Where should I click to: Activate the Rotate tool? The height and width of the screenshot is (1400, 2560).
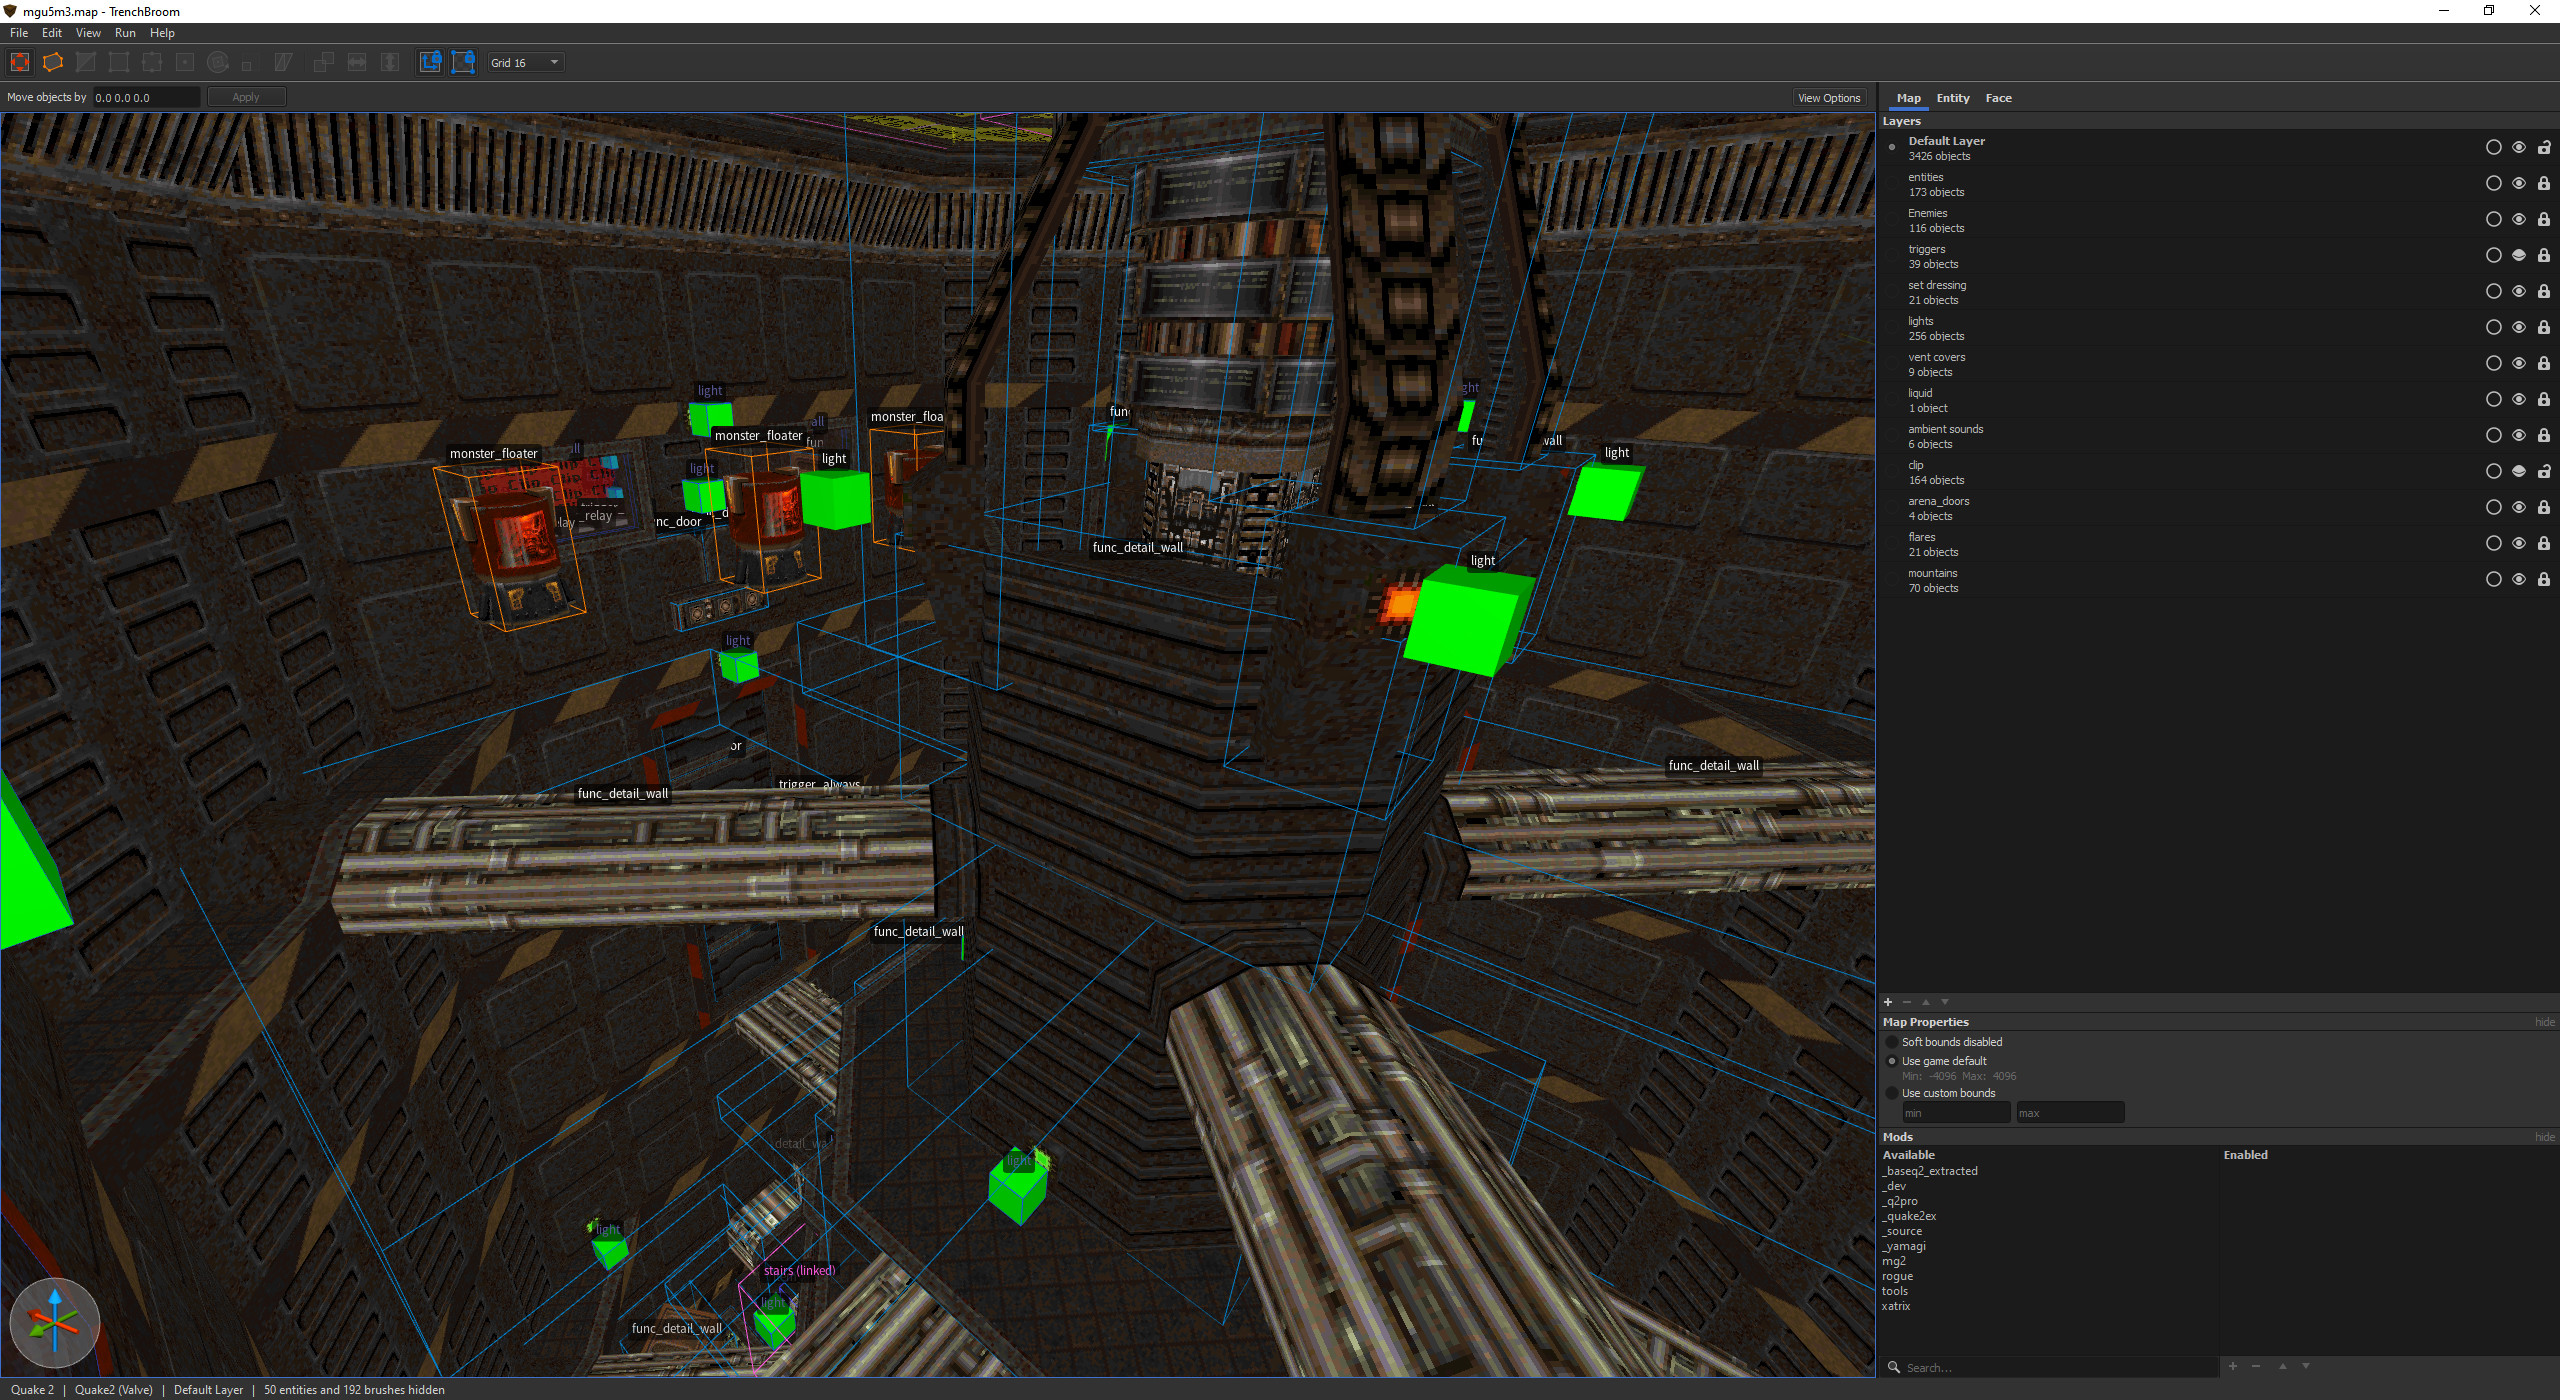coord(218,62)
